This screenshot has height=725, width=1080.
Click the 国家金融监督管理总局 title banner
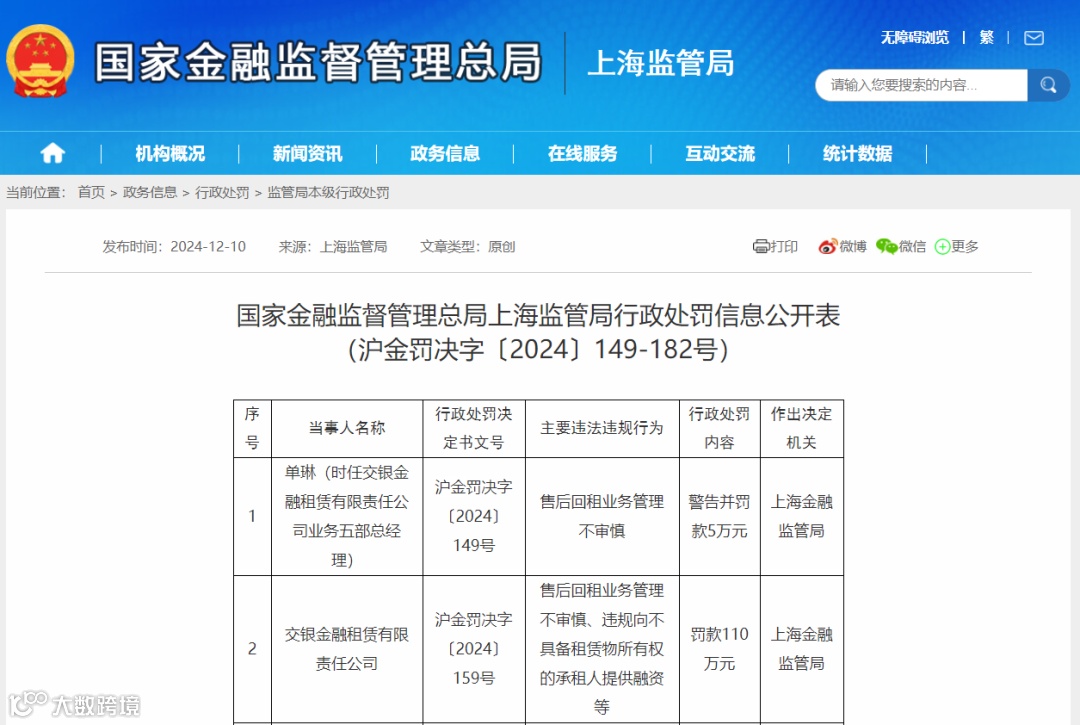click(318, 63)
